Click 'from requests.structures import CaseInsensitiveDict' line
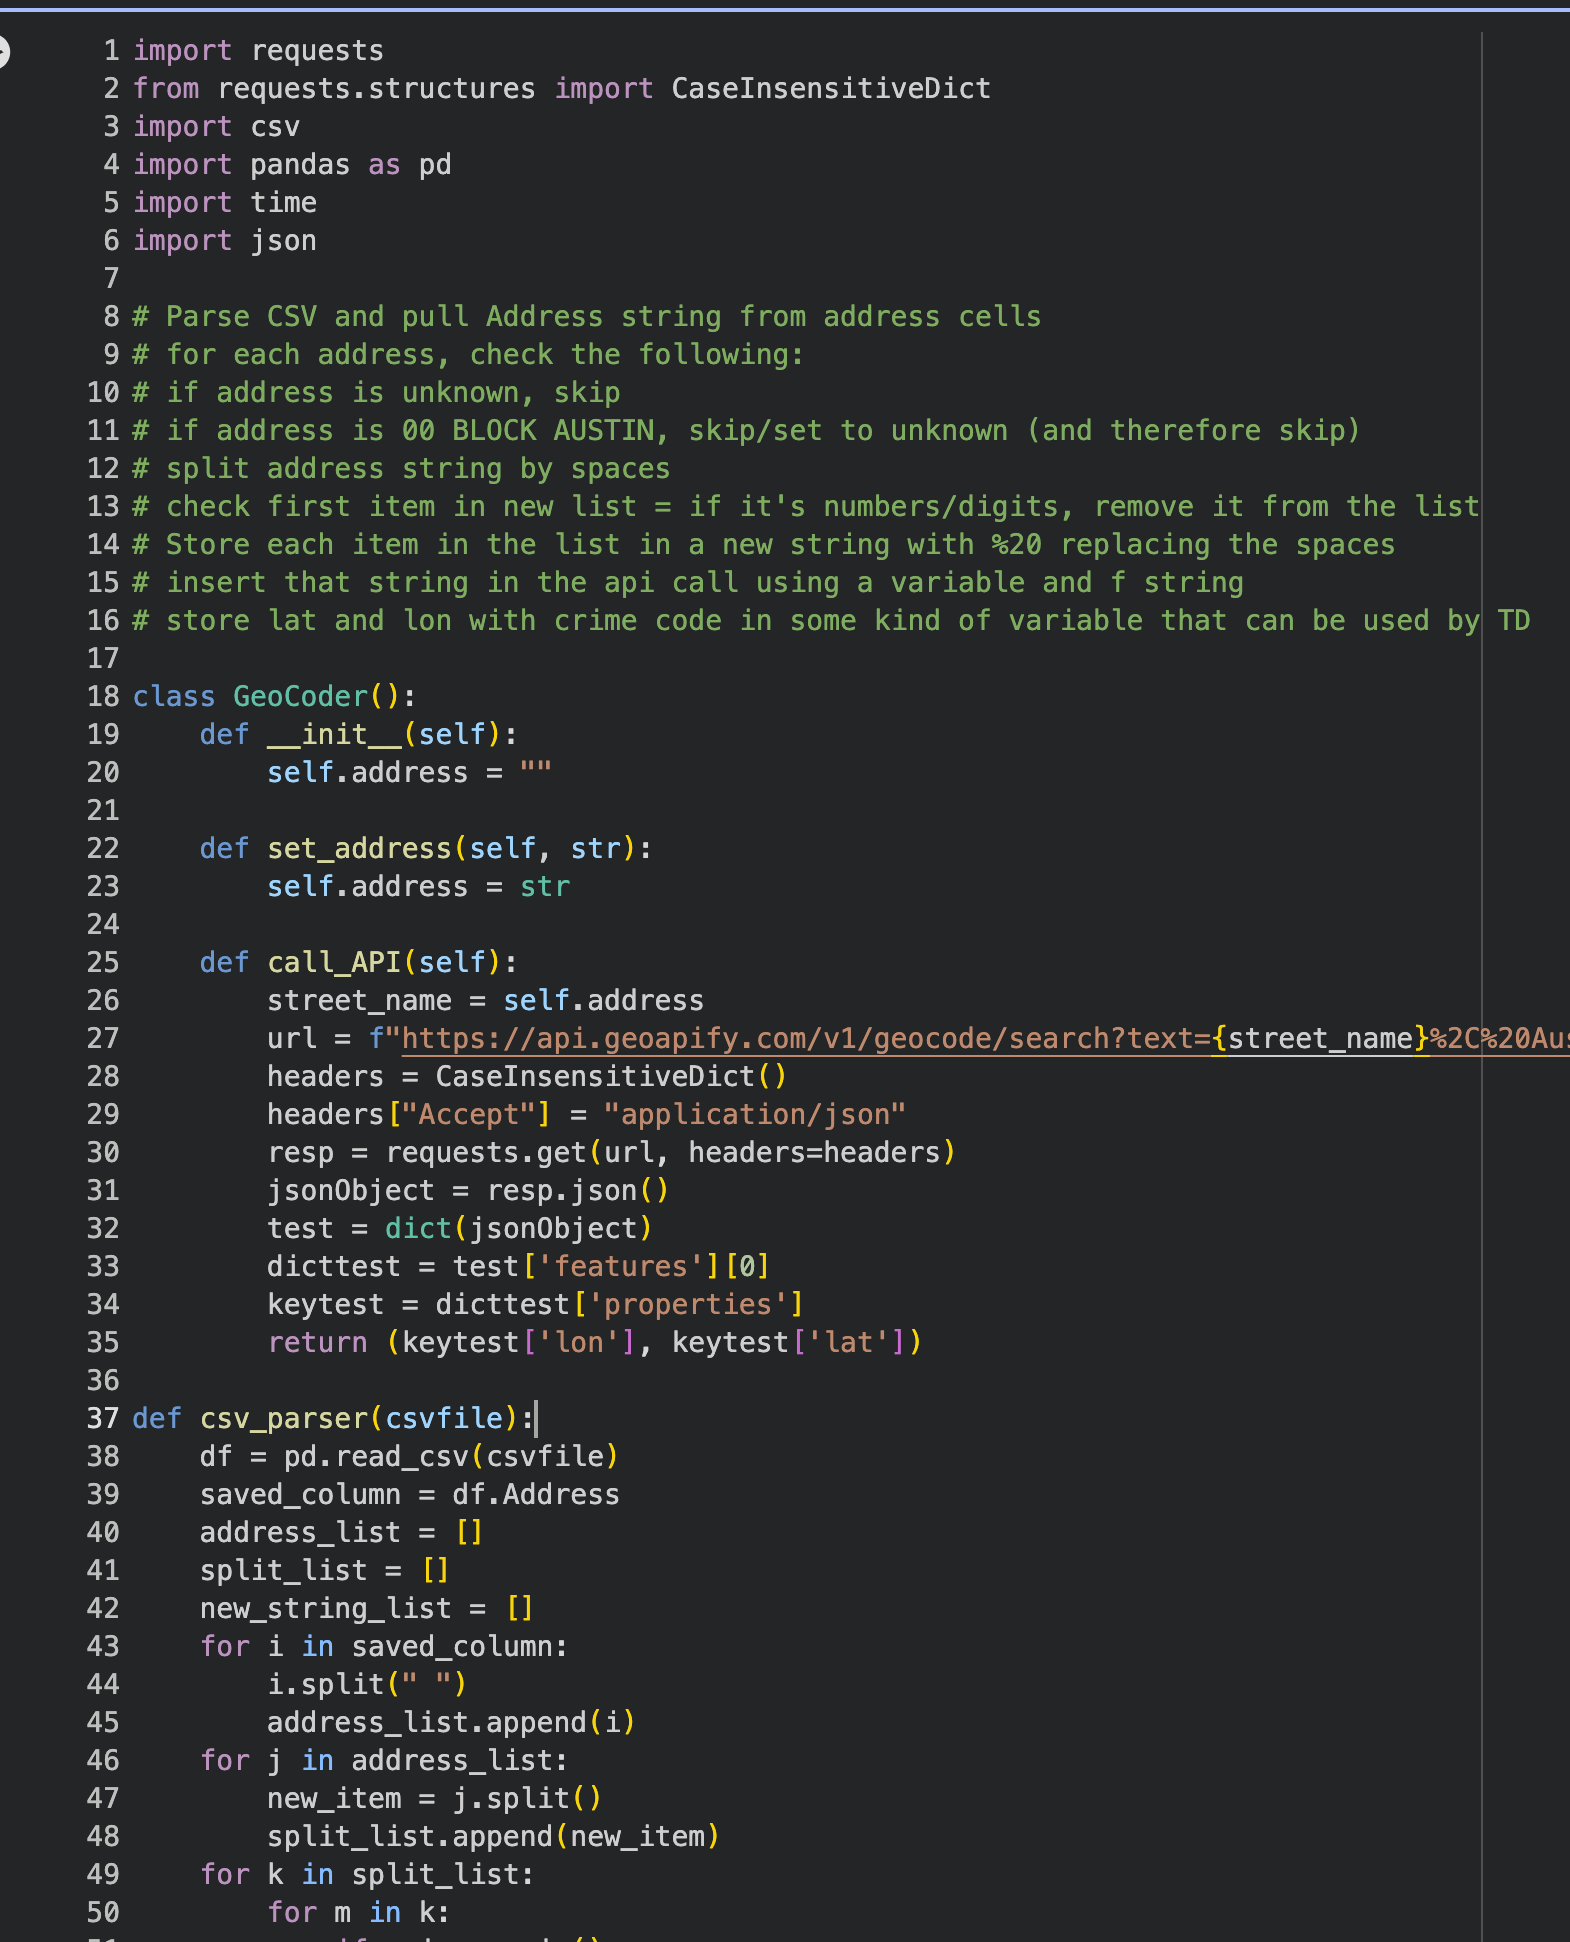1570x1942 pixels. (562, 89)
